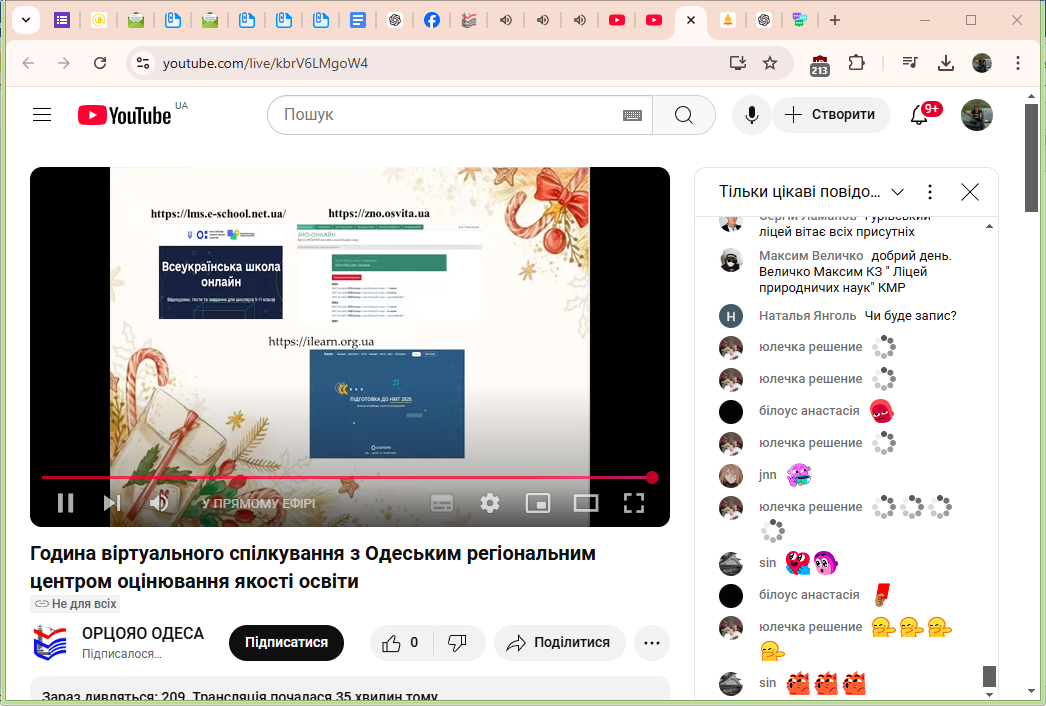This screenshot has width=1046, height=706.
Task: Skip to next video
Action: [112, 503]
